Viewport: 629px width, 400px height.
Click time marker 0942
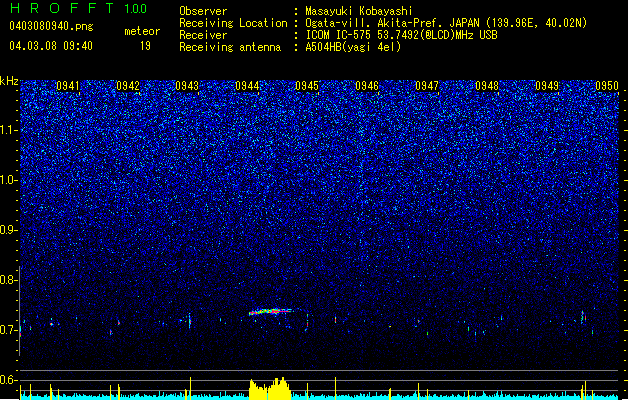[x=128, y=86]
